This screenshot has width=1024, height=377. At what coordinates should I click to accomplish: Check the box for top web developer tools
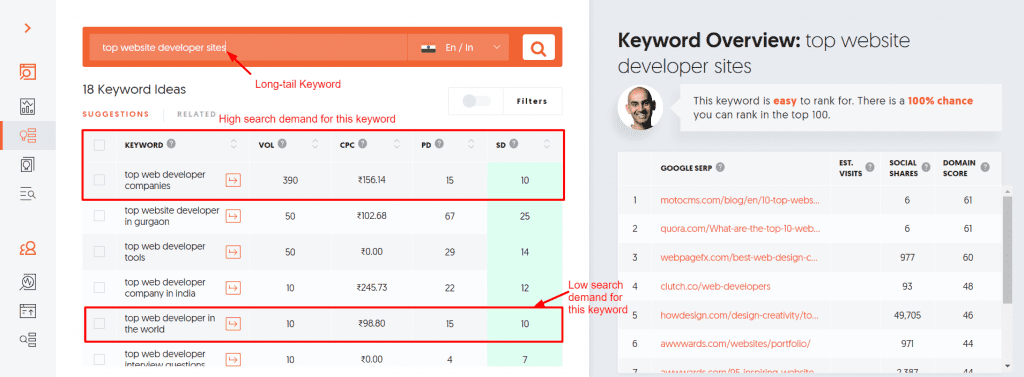tap(99, 252)
